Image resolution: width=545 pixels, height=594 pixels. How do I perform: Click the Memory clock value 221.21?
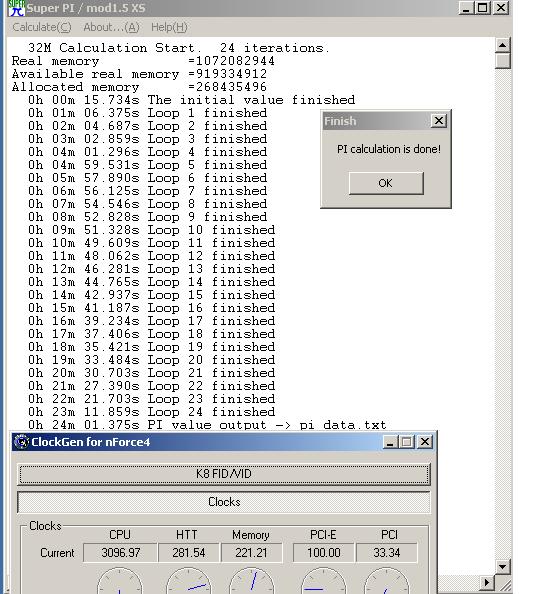tap(251, 553)
